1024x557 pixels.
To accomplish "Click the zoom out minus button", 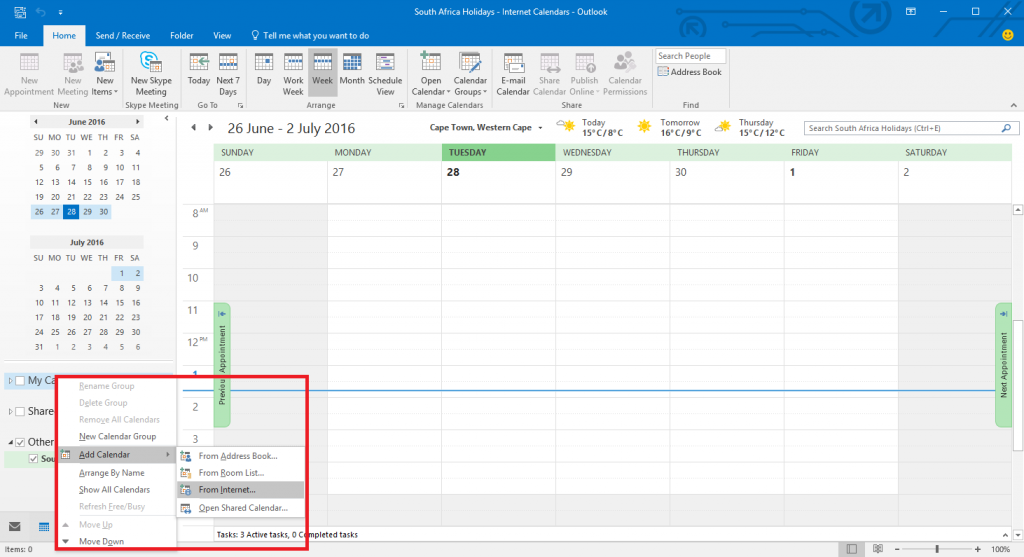I will coord(897,549).
